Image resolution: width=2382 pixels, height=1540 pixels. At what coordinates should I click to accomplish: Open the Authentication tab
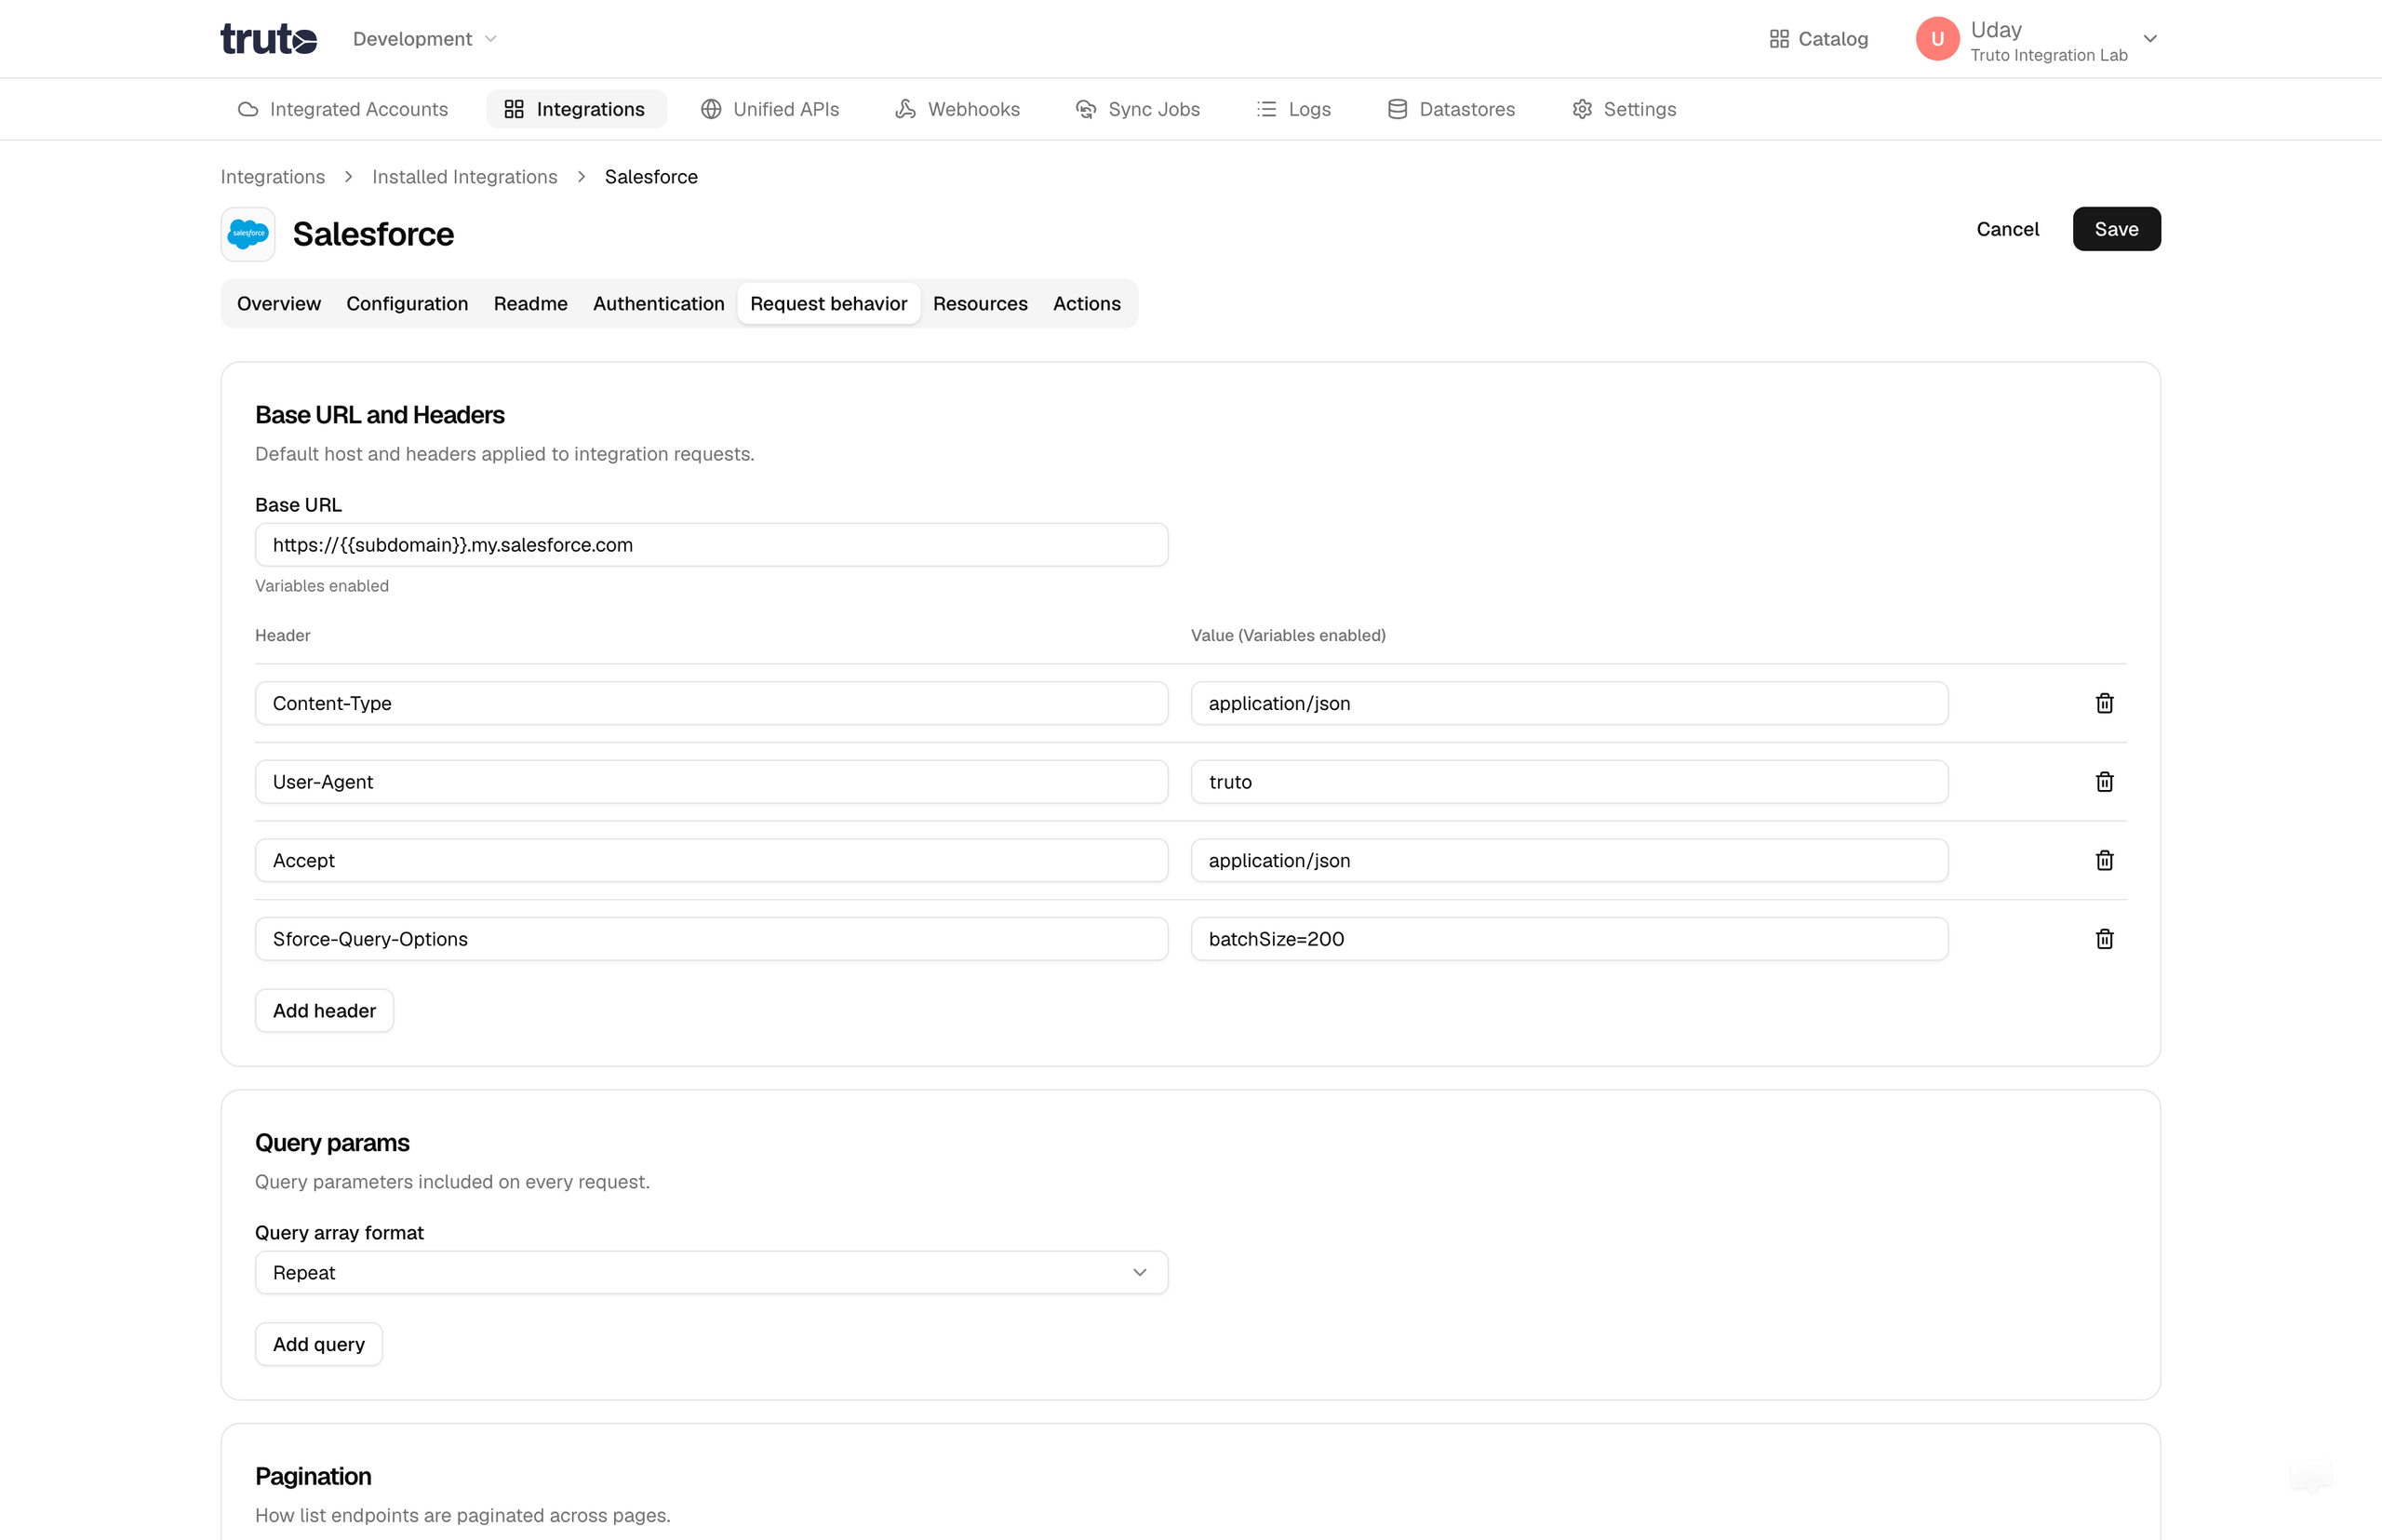(659, 304)
